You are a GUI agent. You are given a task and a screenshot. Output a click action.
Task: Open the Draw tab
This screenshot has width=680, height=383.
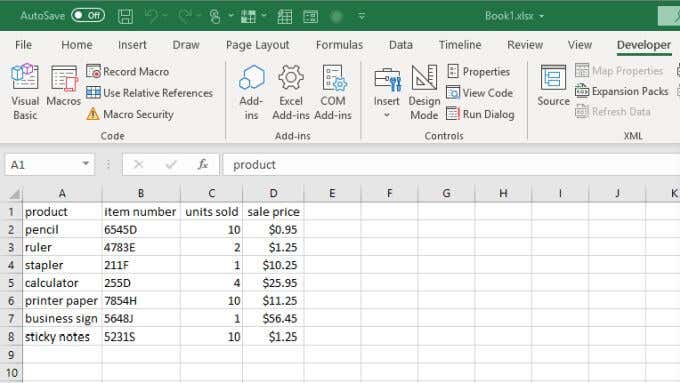point(186,45)
